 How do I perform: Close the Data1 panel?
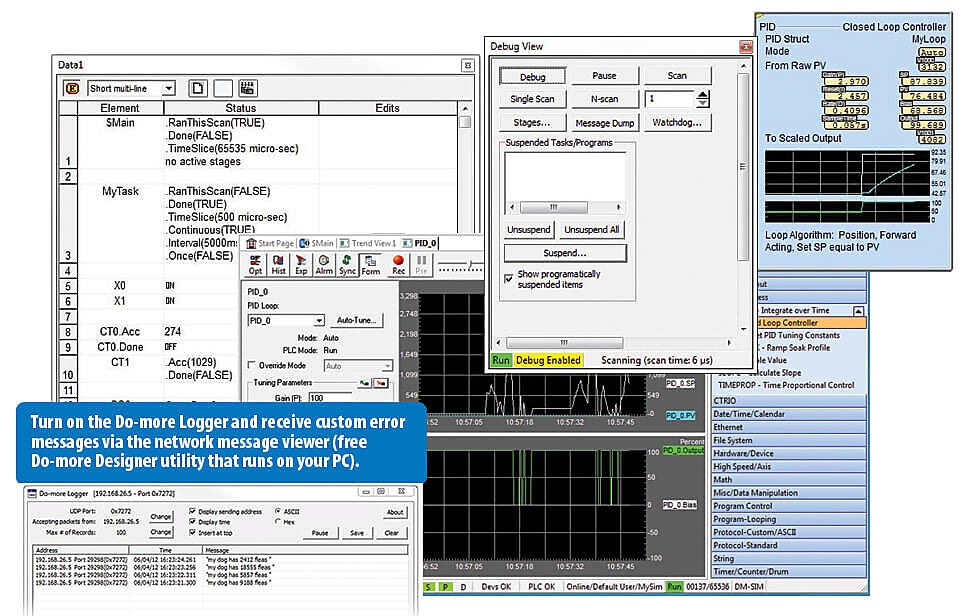(x=468, y=65)
